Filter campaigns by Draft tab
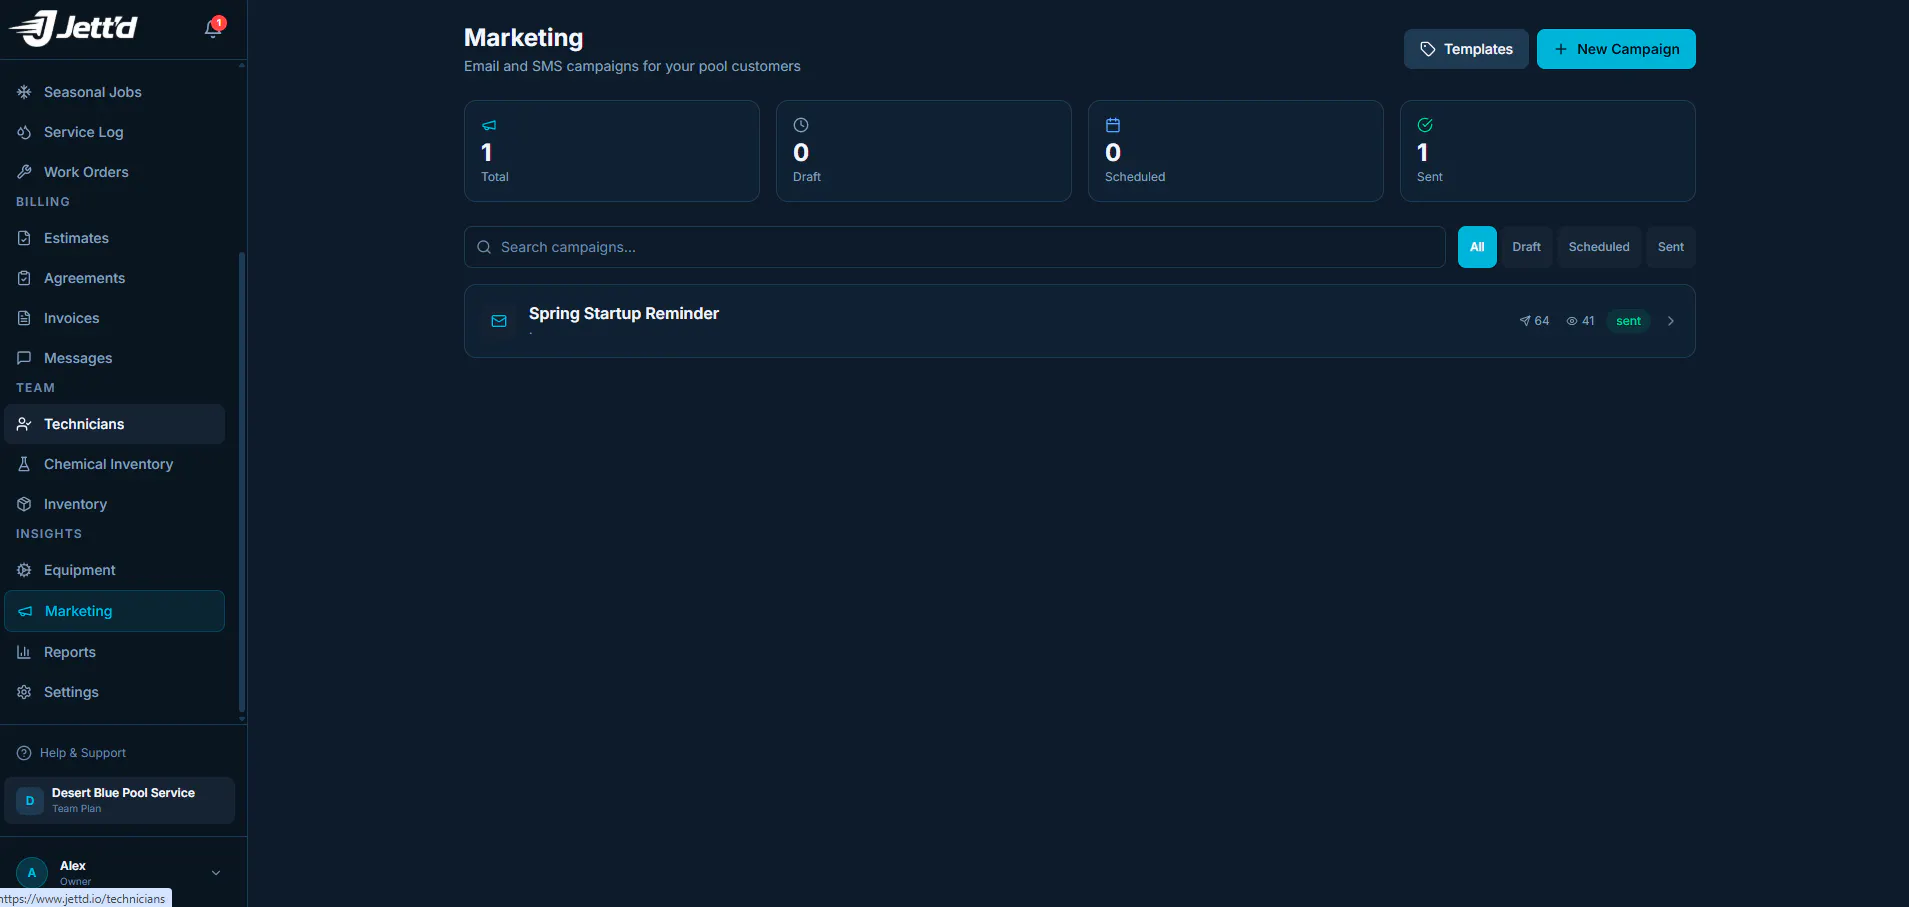 (x=1526, y=247)
